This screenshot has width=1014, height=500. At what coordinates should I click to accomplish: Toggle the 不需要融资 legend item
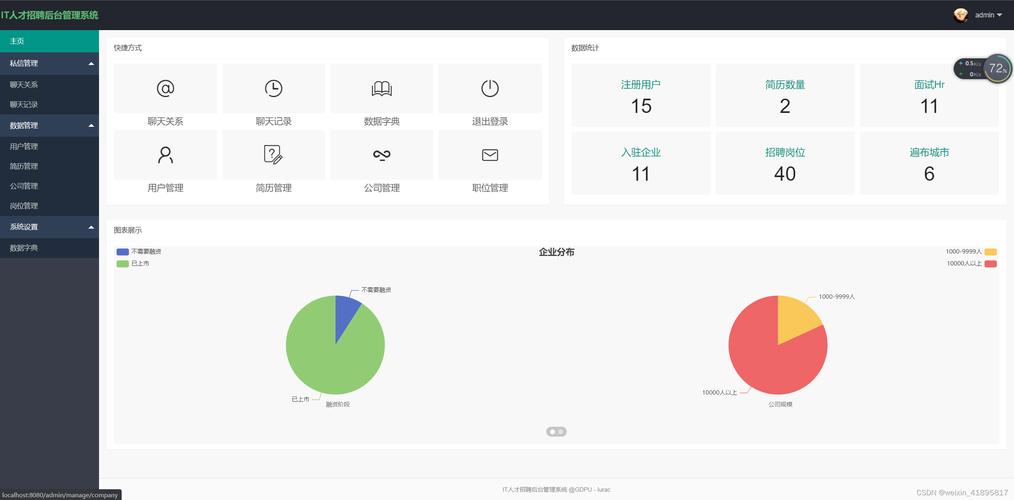coord(139,252)
